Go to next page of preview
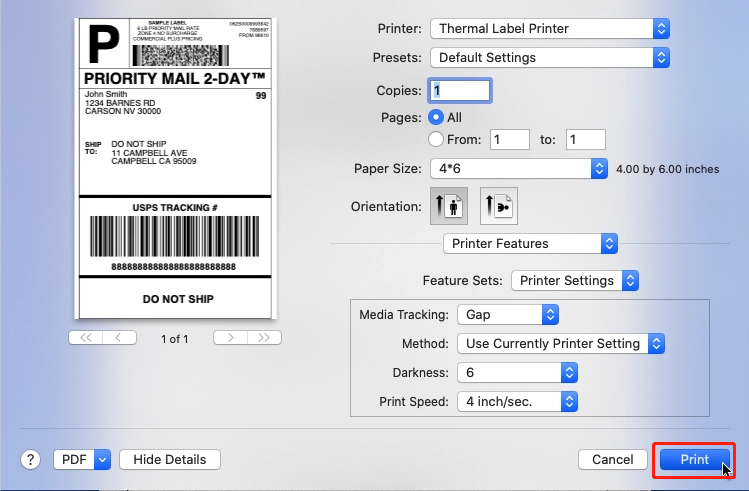The image size is (749, 491). (230, 338)
